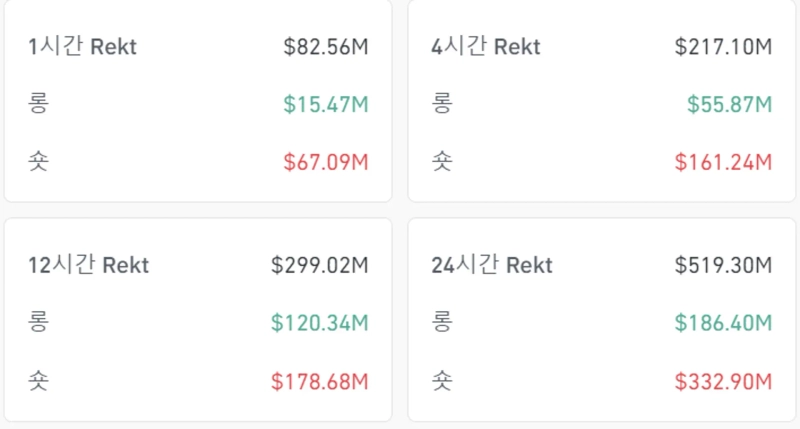
Task: Select the $178.68M short value
Action: (320, 381)
